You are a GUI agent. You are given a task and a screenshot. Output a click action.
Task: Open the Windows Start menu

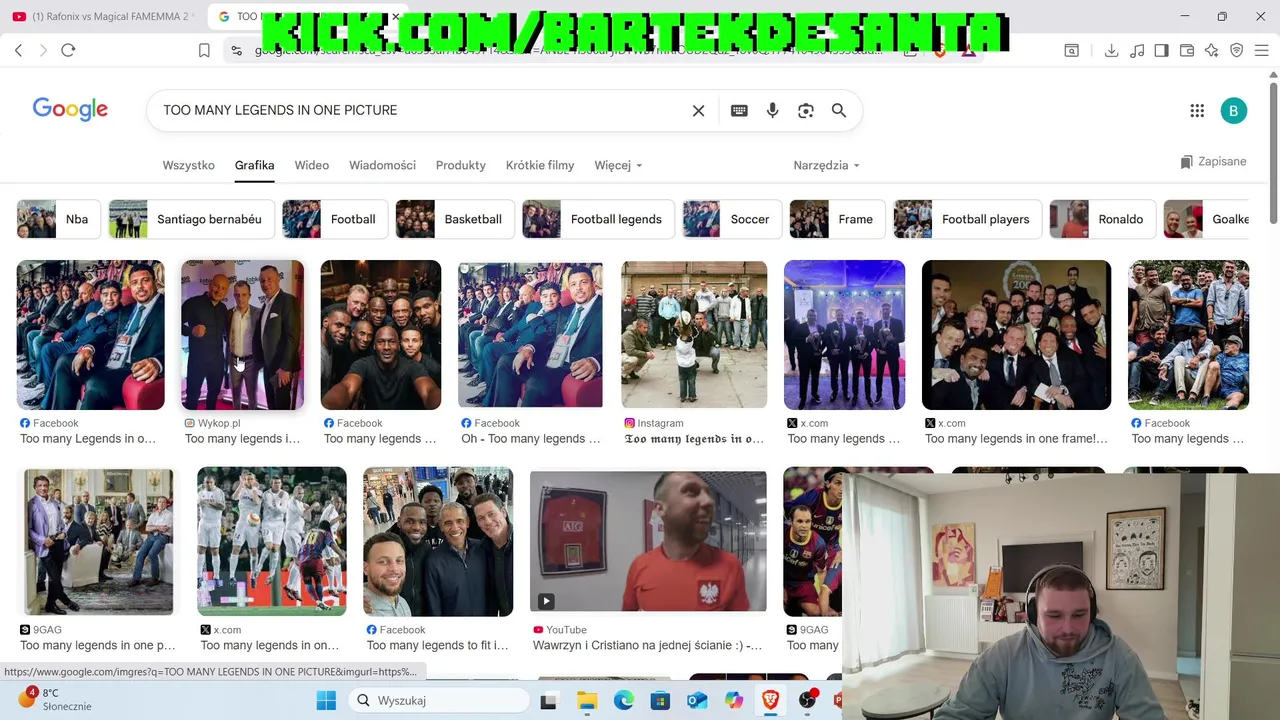pos(326,700)
